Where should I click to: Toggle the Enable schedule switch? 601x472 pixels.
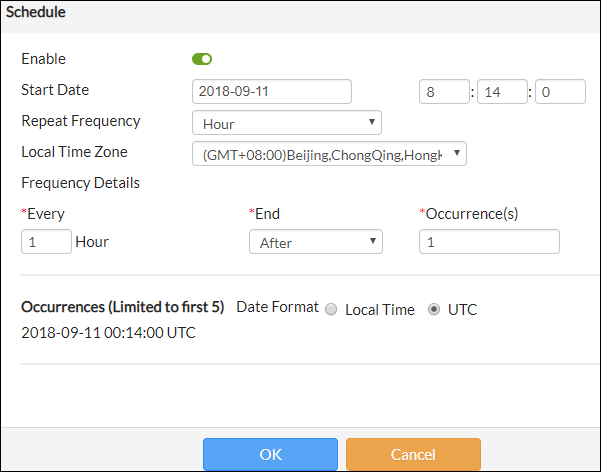tap(202, 59)
